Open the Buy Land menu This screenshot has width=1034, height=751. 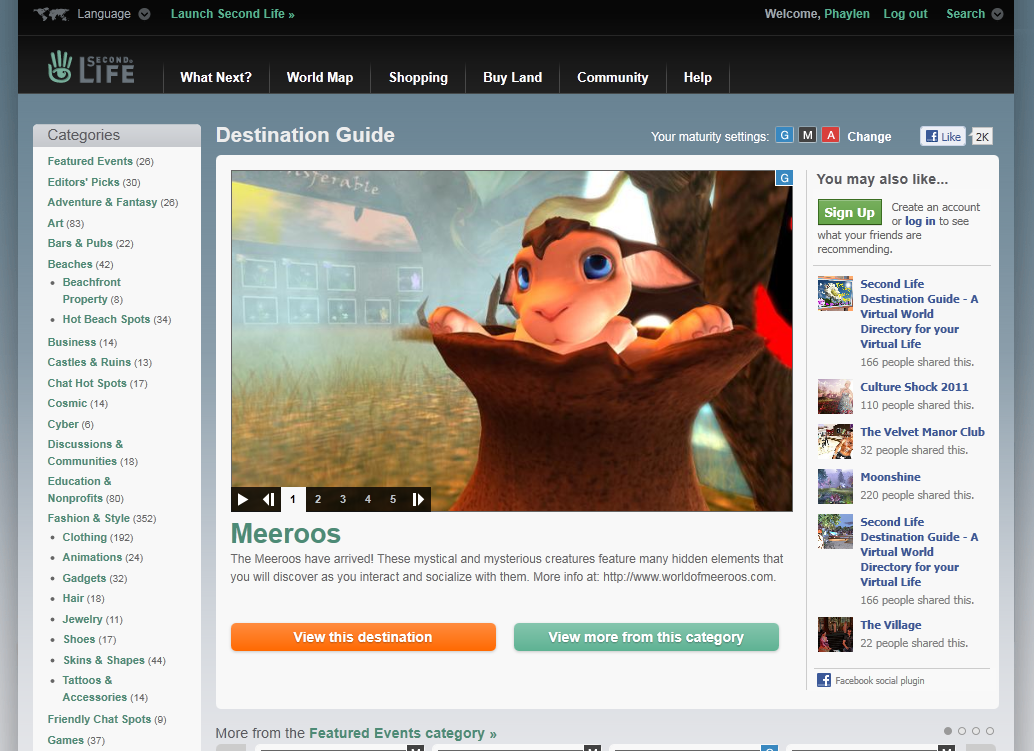512,78
